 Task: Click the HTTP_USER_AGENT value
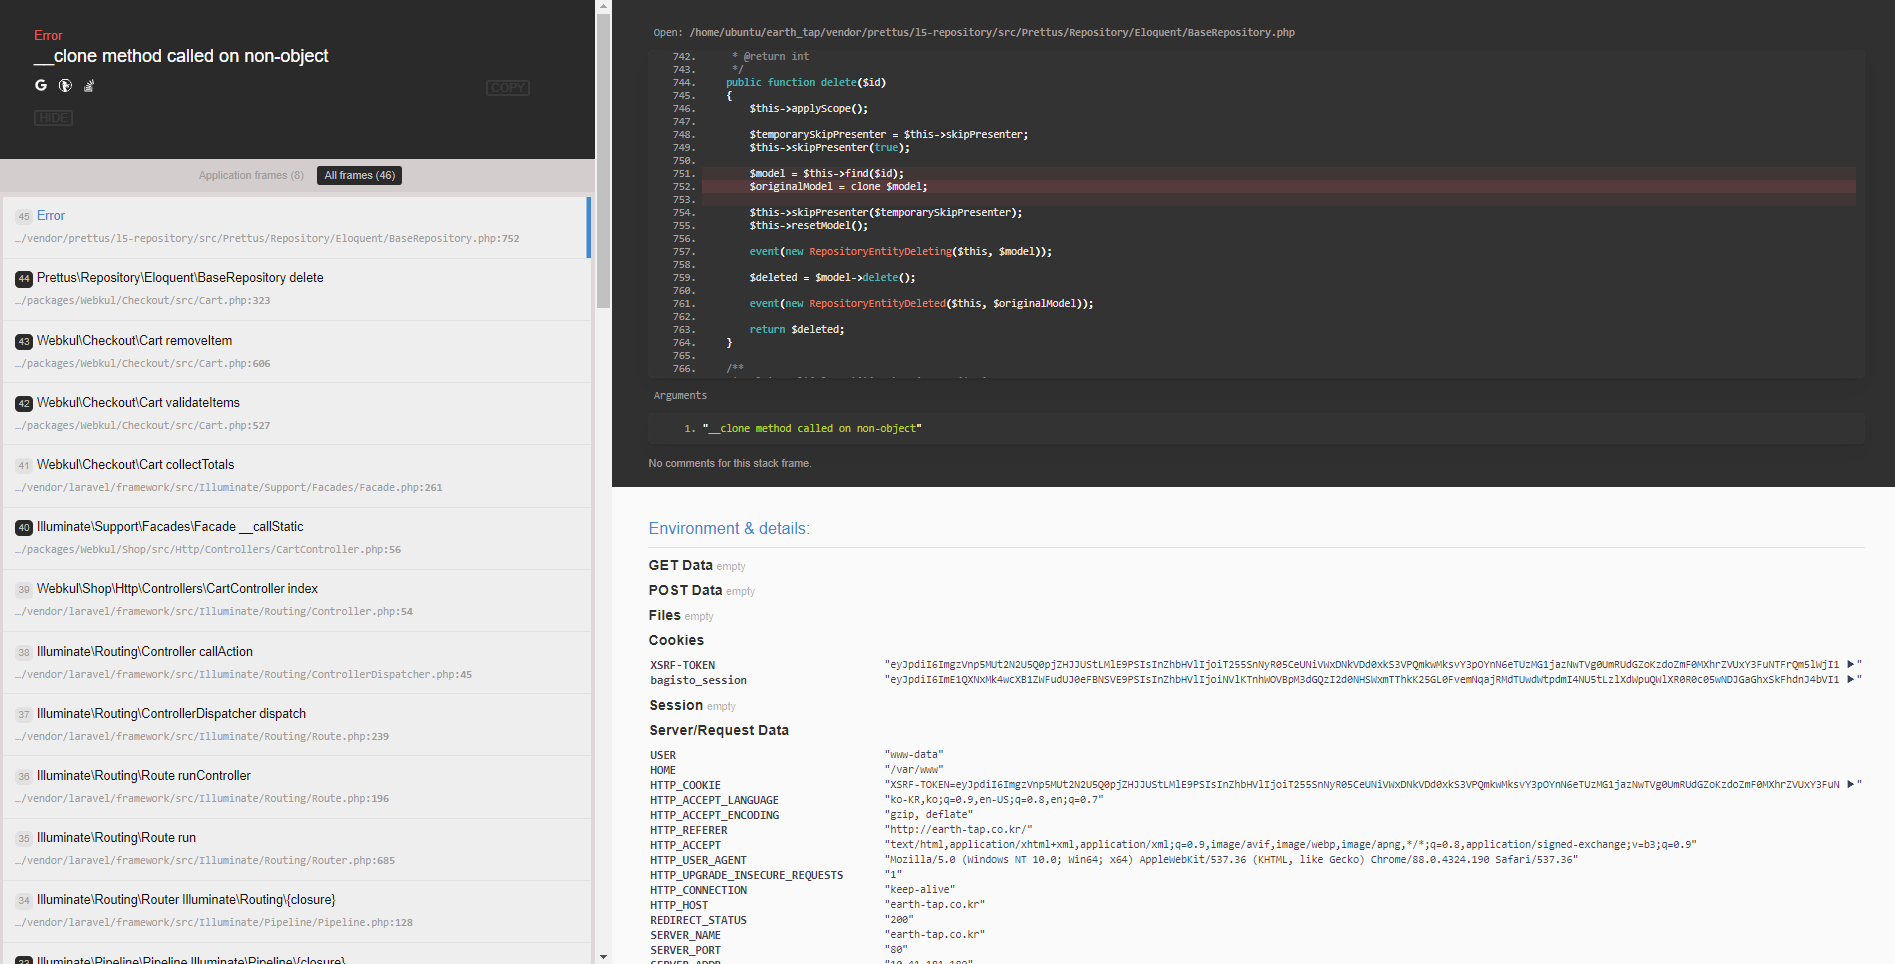(1231, 860)
